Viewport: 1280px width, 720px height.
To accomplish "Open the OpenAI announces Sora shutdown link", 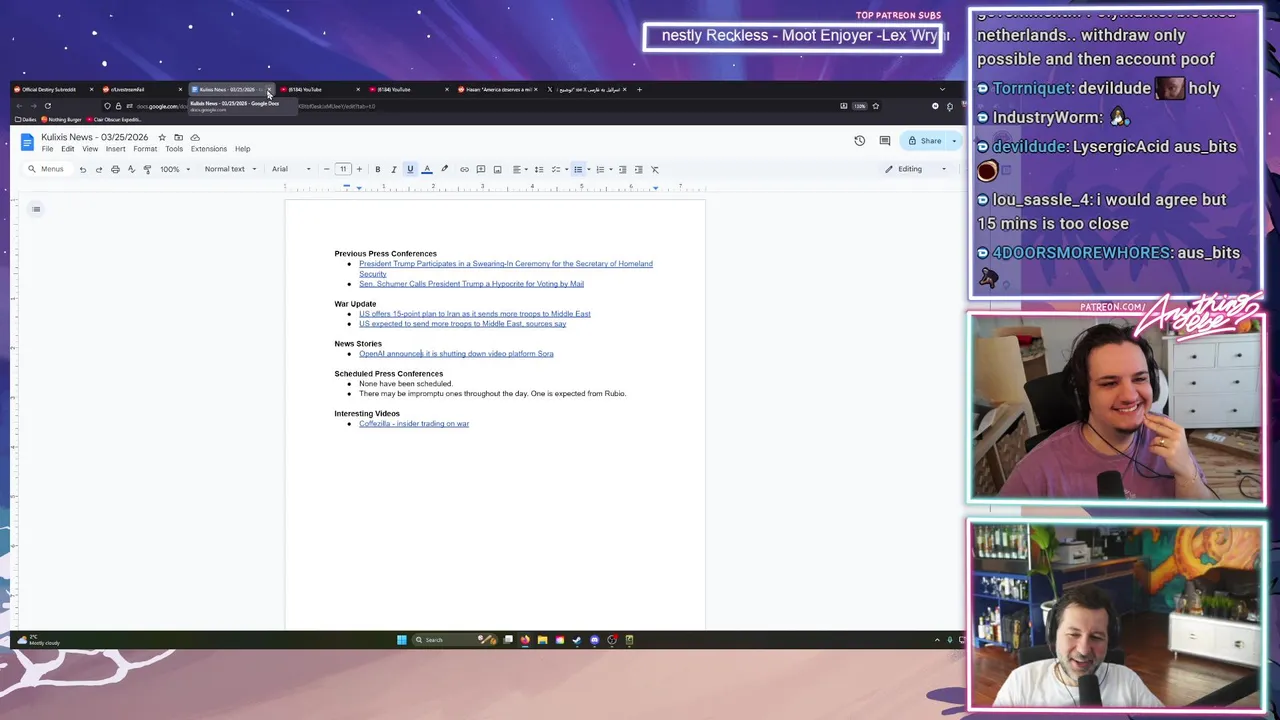I will [456, 354].
